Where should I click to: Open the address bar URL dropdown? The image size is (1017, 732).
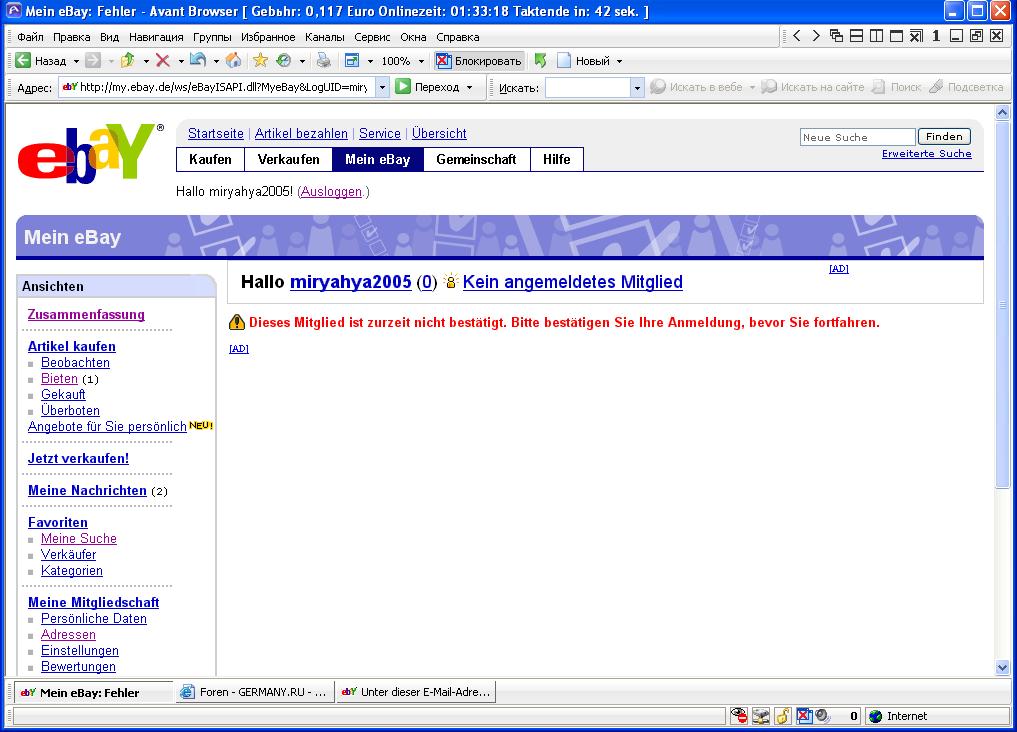(x=383, y=87)
